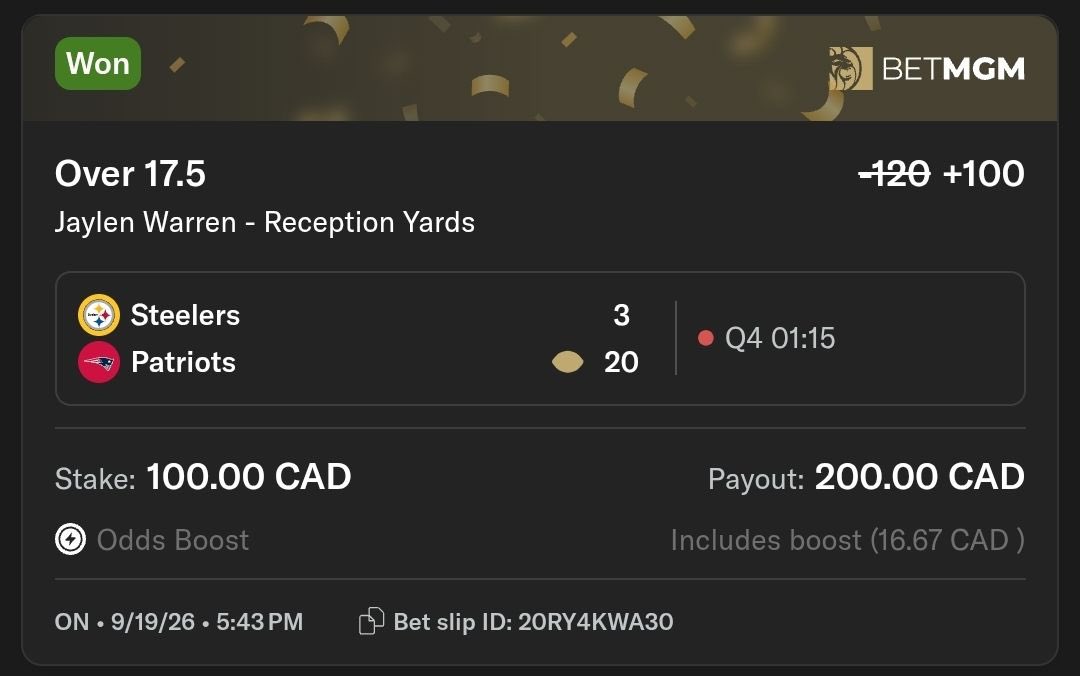Click the Q4 01:15 game clock
This screenshot has height=676, width=1080.
point(780,338)
